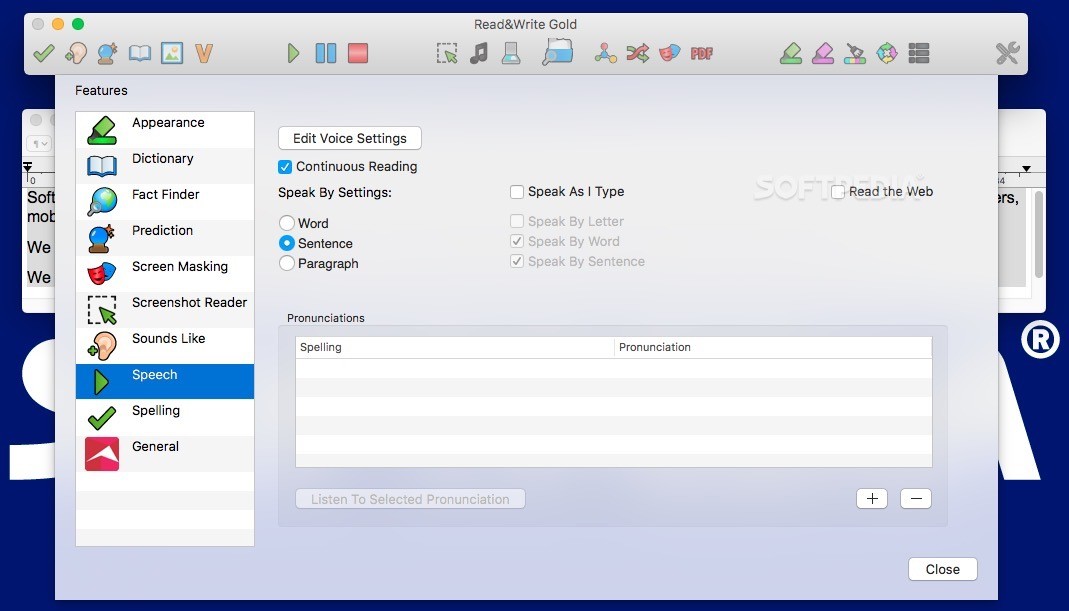
Task: Choose the Word radio button
Action: (x=286, y=223)
